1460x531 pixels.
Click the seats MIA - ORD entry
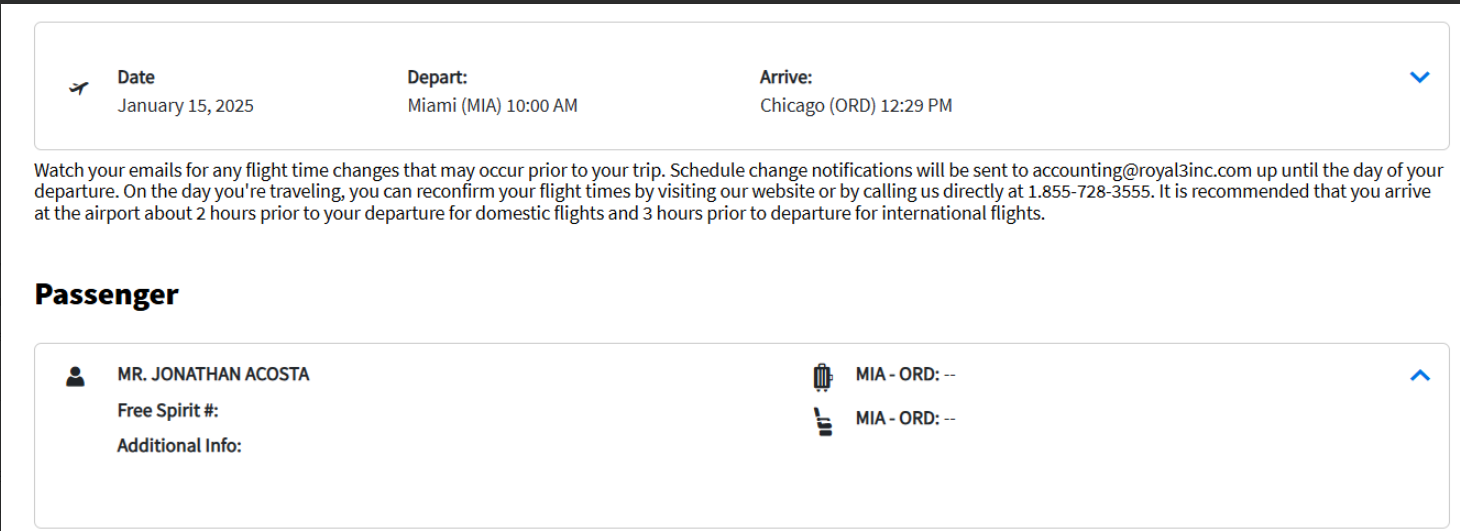(x=906, y=418)
